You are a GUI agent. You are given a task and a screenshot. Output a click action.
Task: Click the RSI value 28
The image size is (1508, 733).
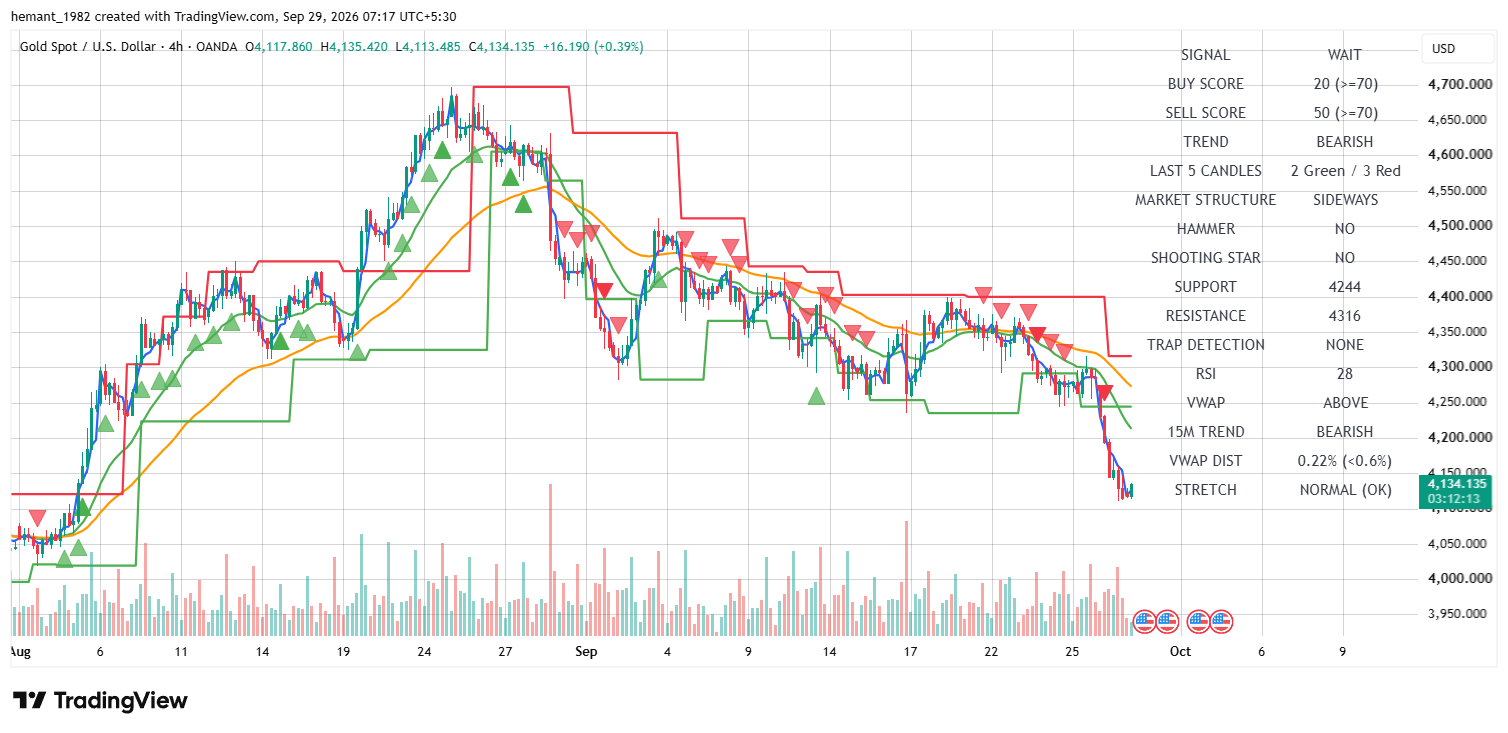click(1345, 374)
